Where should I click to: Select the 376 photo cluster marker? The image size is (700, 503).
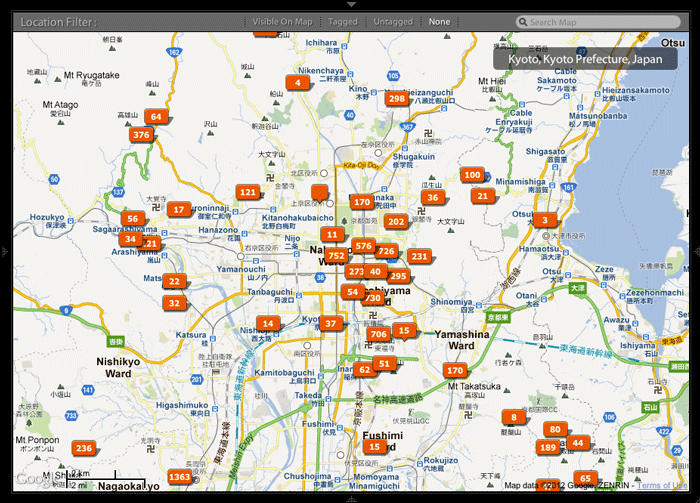tap(141, 135)
